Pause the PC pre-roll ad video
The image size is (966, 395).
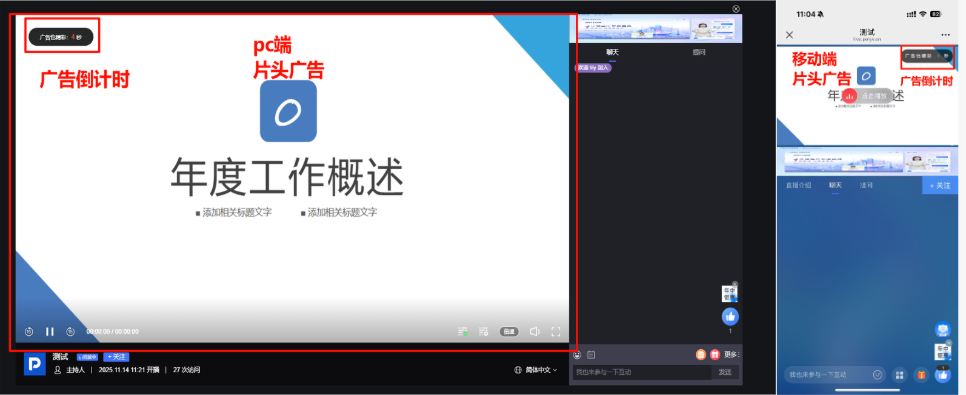pos(50,332)
